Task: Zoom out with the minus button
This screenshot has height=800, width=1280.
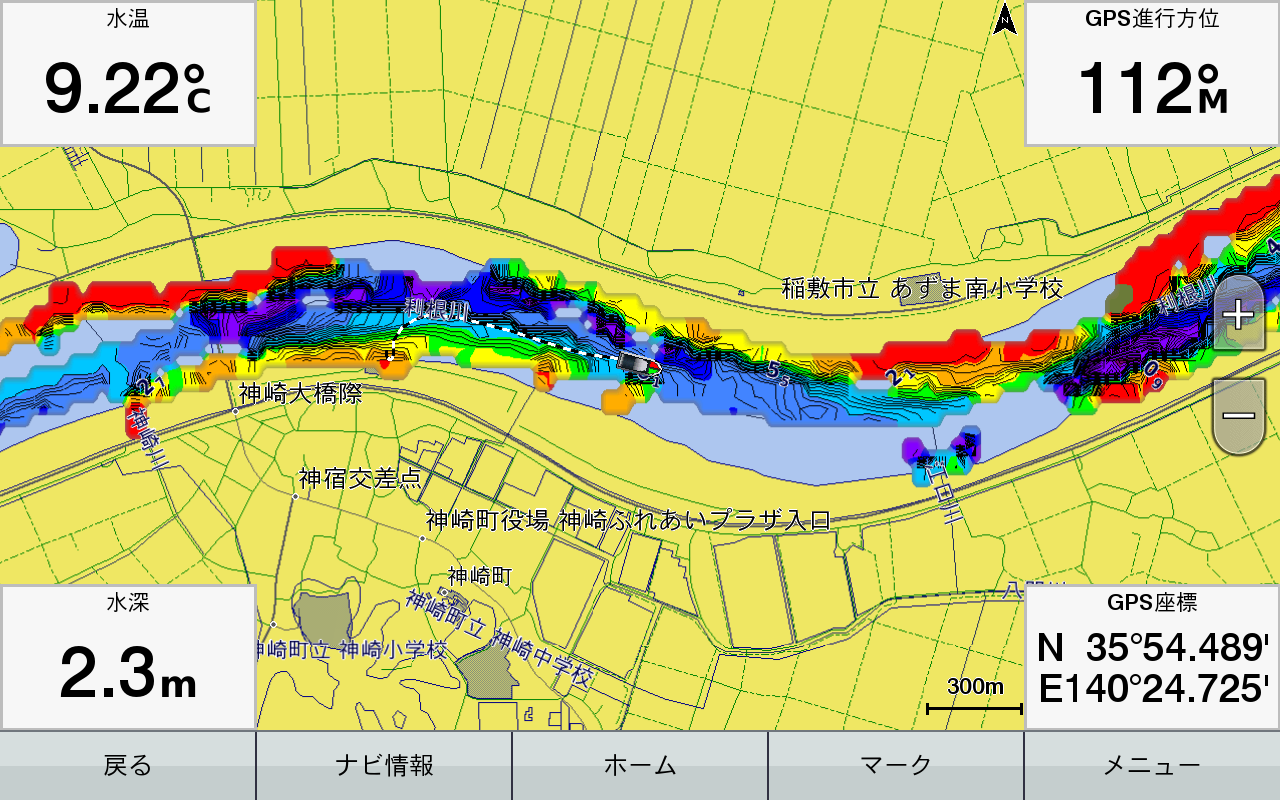Action: point(1238,415)
